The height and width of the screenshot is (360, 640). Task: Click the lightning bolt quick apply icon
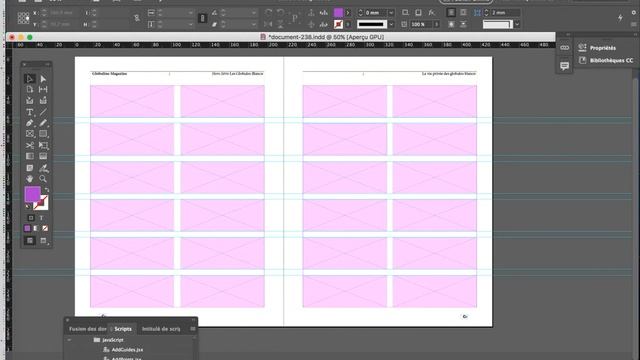click(620, 18)
